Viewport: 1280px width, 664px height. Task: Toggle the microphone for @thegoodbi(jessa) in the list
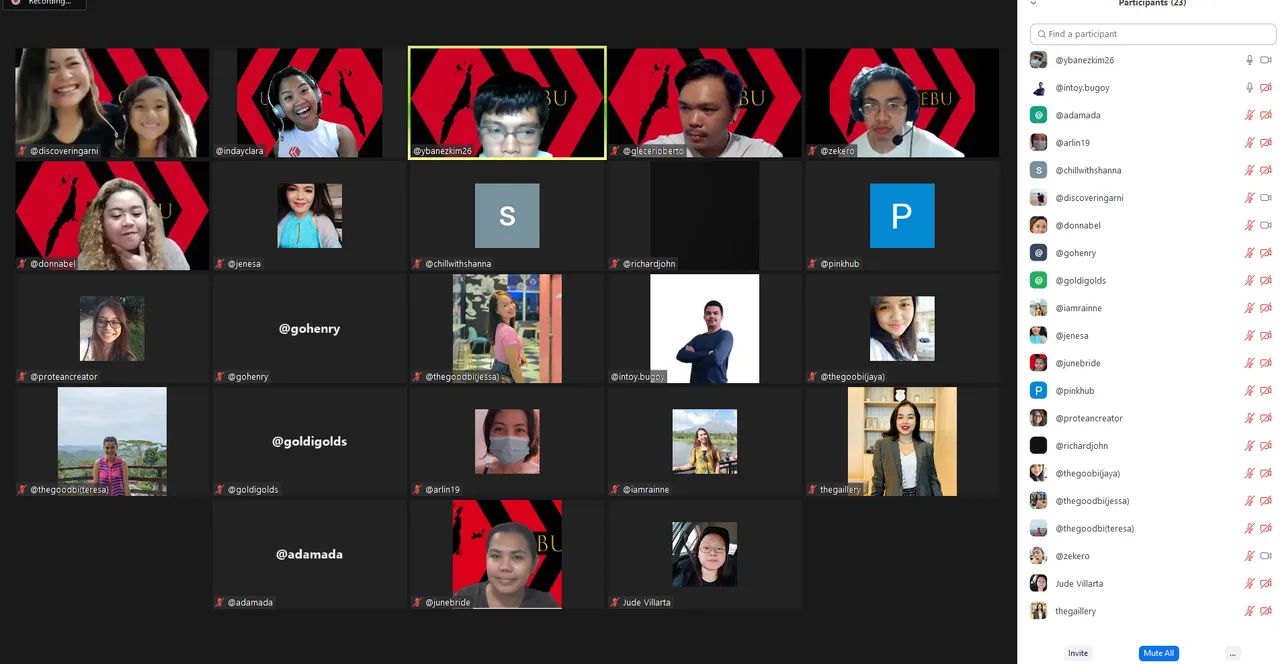[1249, 500]
